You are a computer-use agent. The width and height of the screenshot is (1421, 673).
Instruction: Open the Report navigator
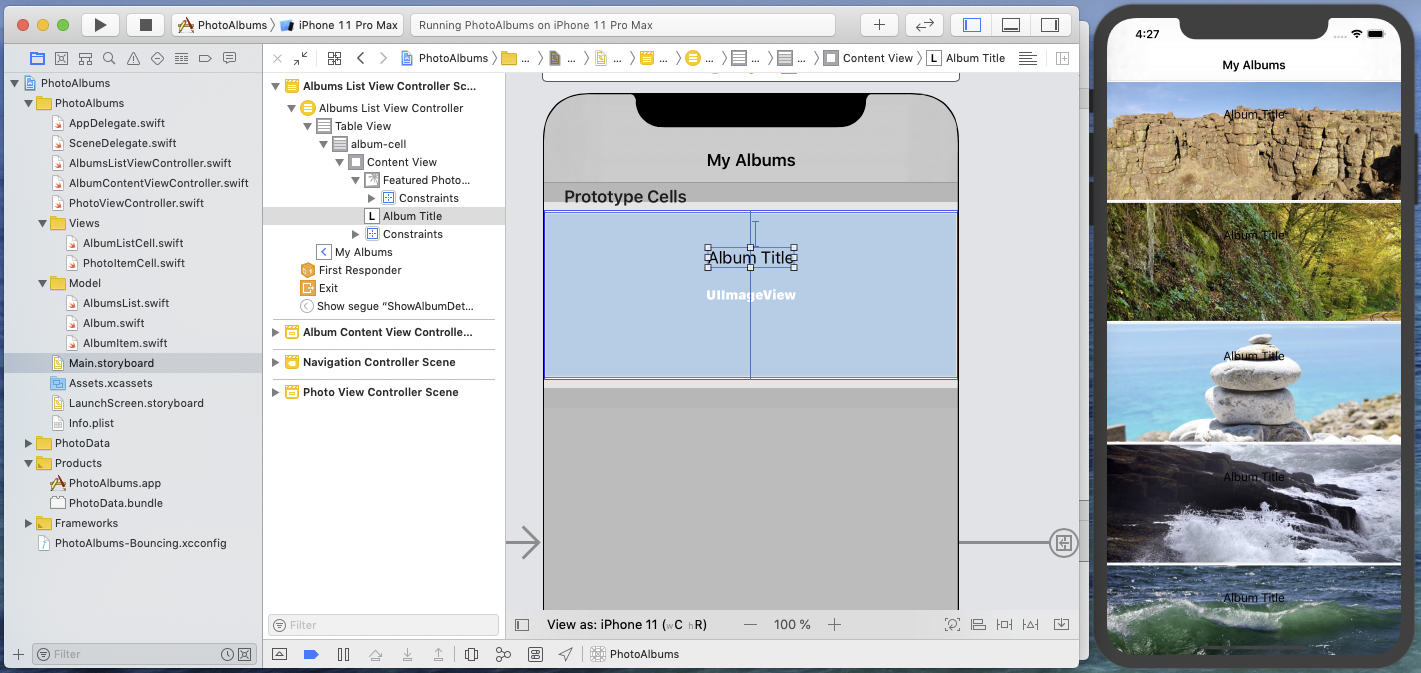(229, 58)
